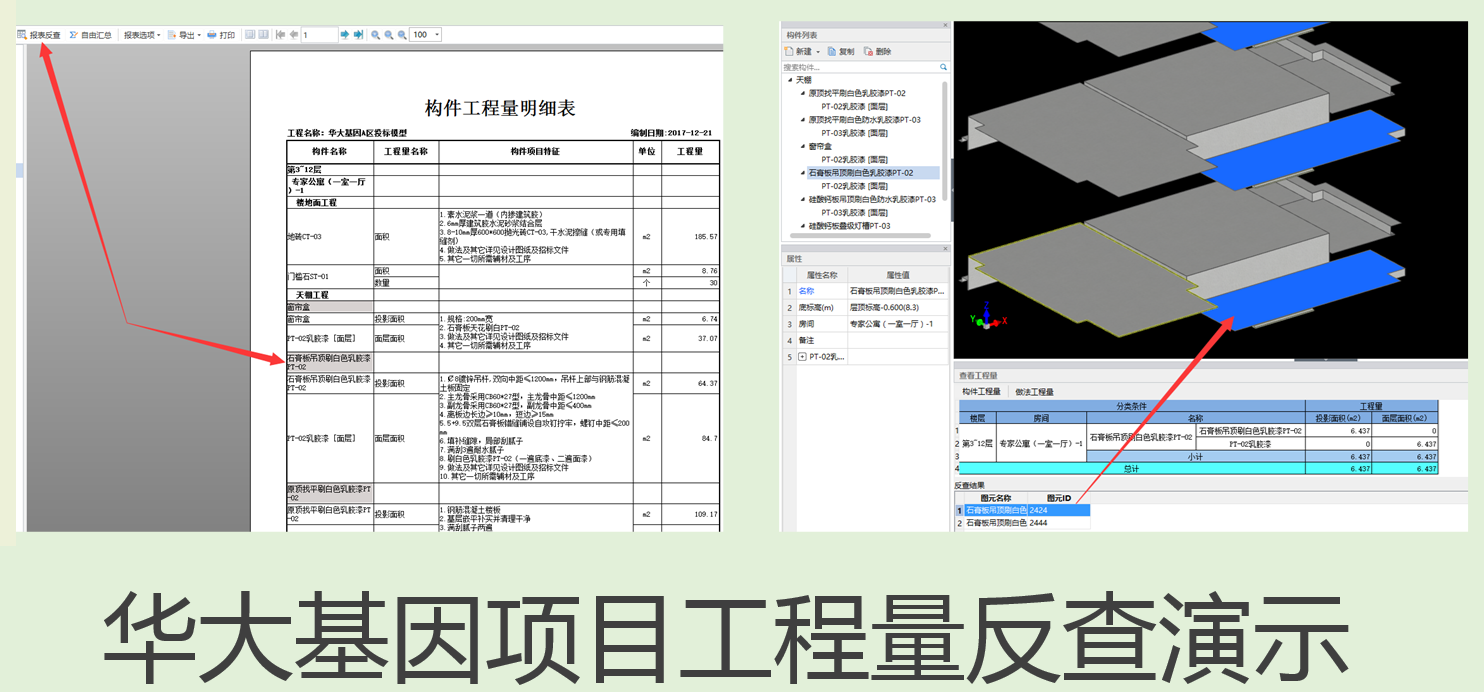Open the 自由汇总 free summary tool

click(x=90, y=35)
